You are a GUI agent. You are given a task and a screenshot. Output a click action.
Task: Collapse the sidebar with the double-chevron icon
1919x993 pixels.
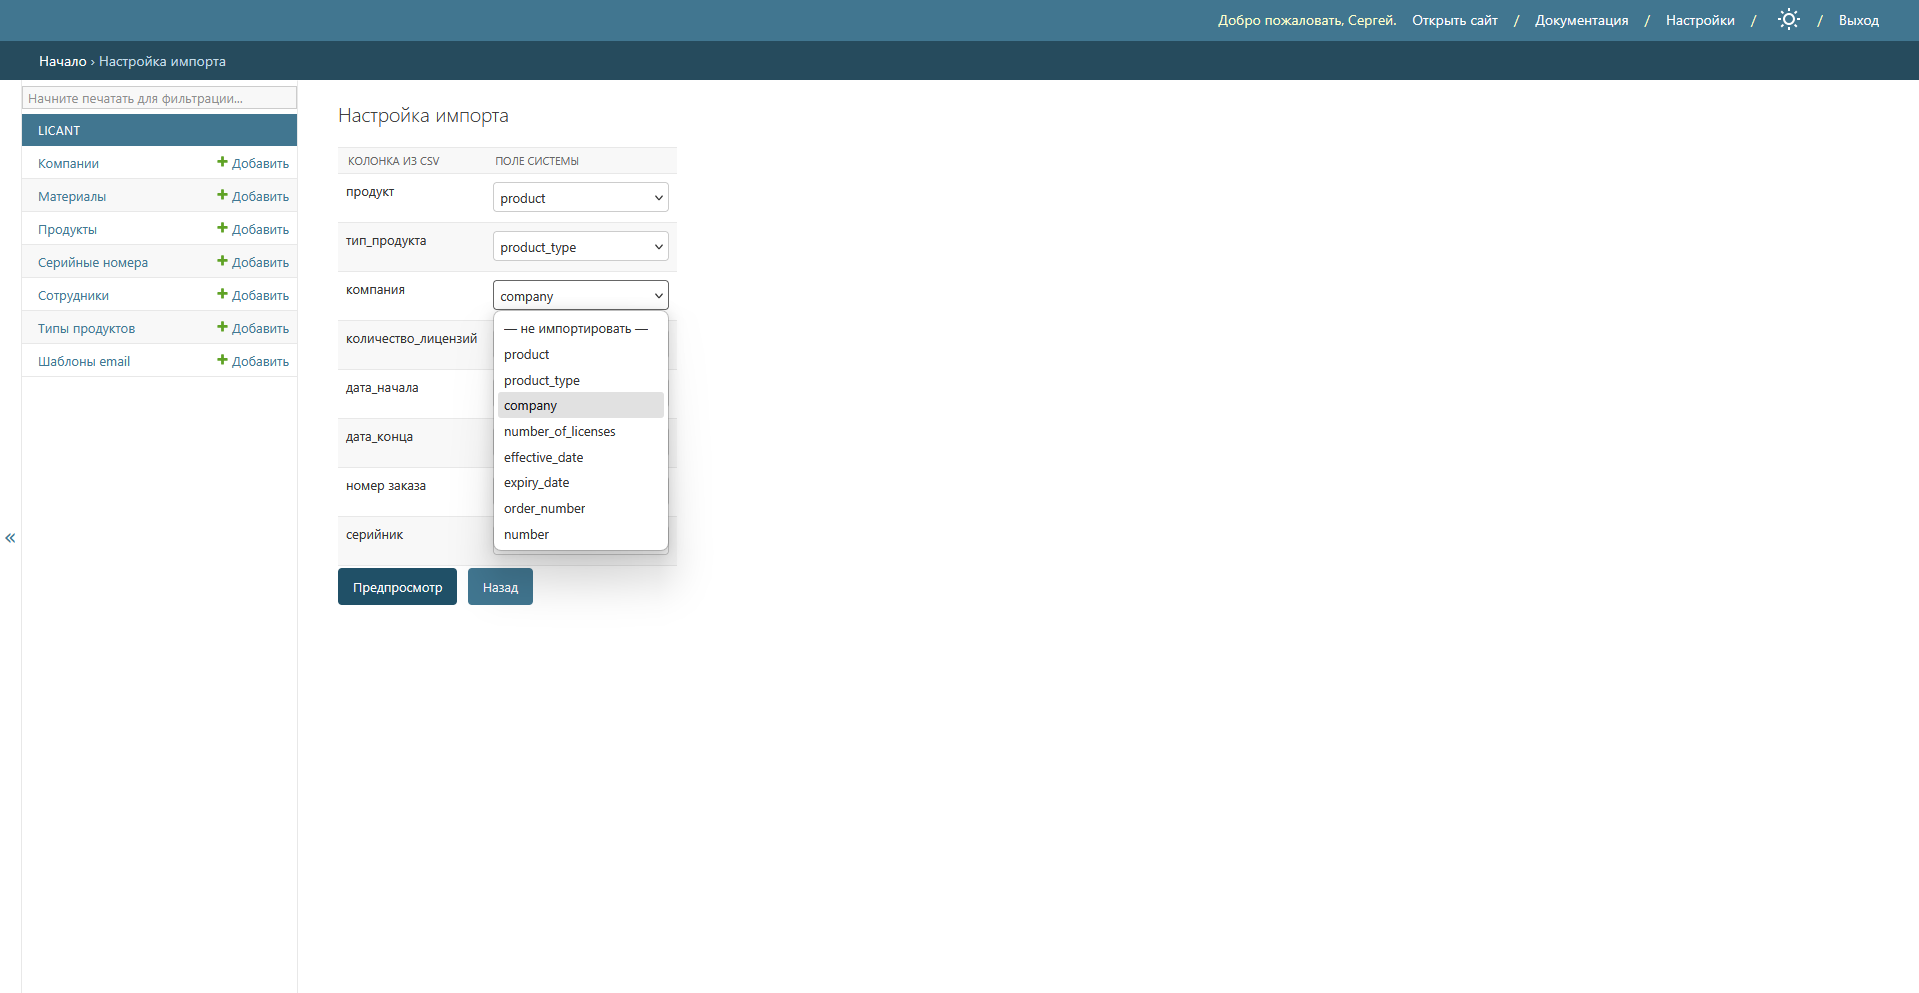[x=10, y=538]
